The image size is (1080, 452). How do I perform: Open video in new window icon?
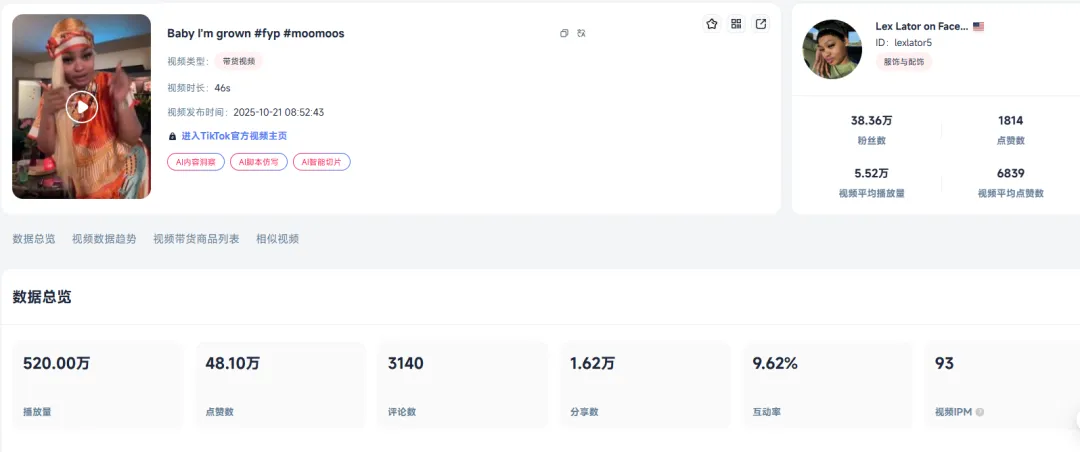click(x=761, y=24)
